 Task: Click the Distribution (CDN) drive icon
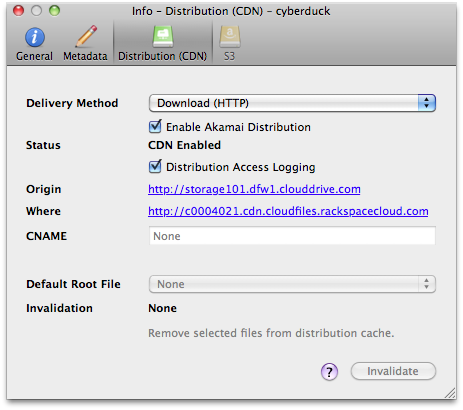(x=163, y=37)
